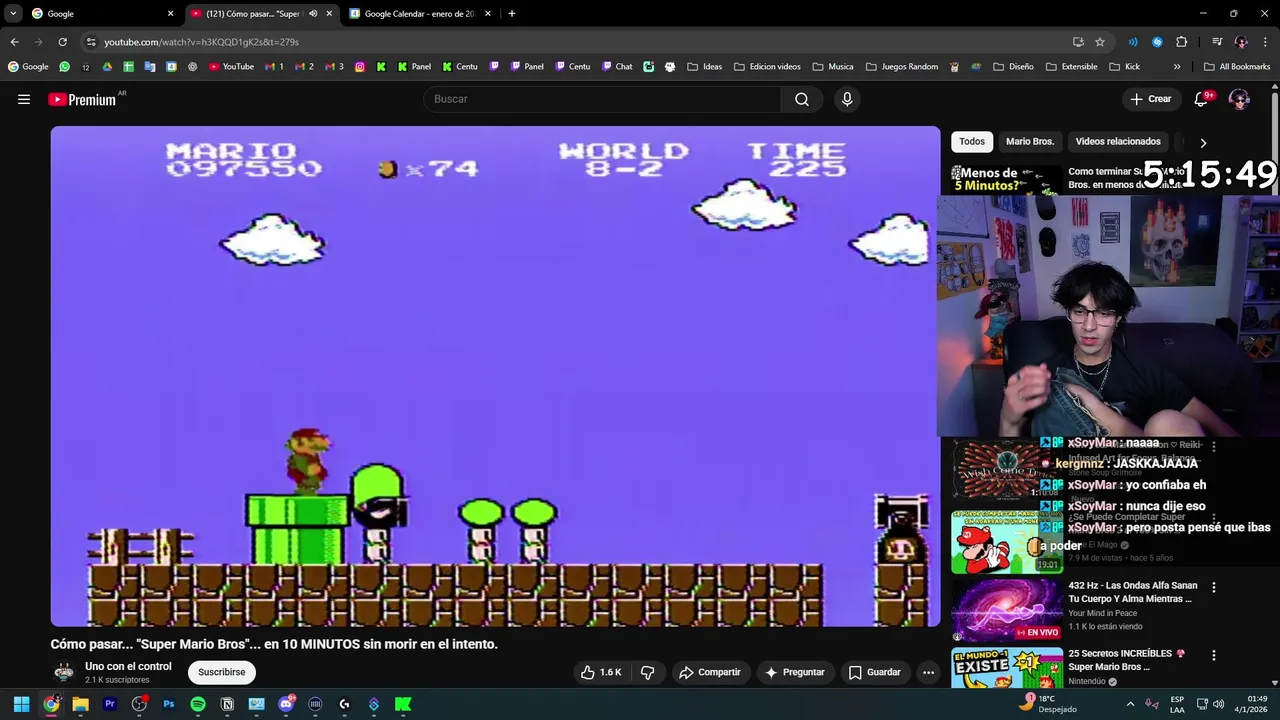Open Spotify from the taskbar

[198, 704]
